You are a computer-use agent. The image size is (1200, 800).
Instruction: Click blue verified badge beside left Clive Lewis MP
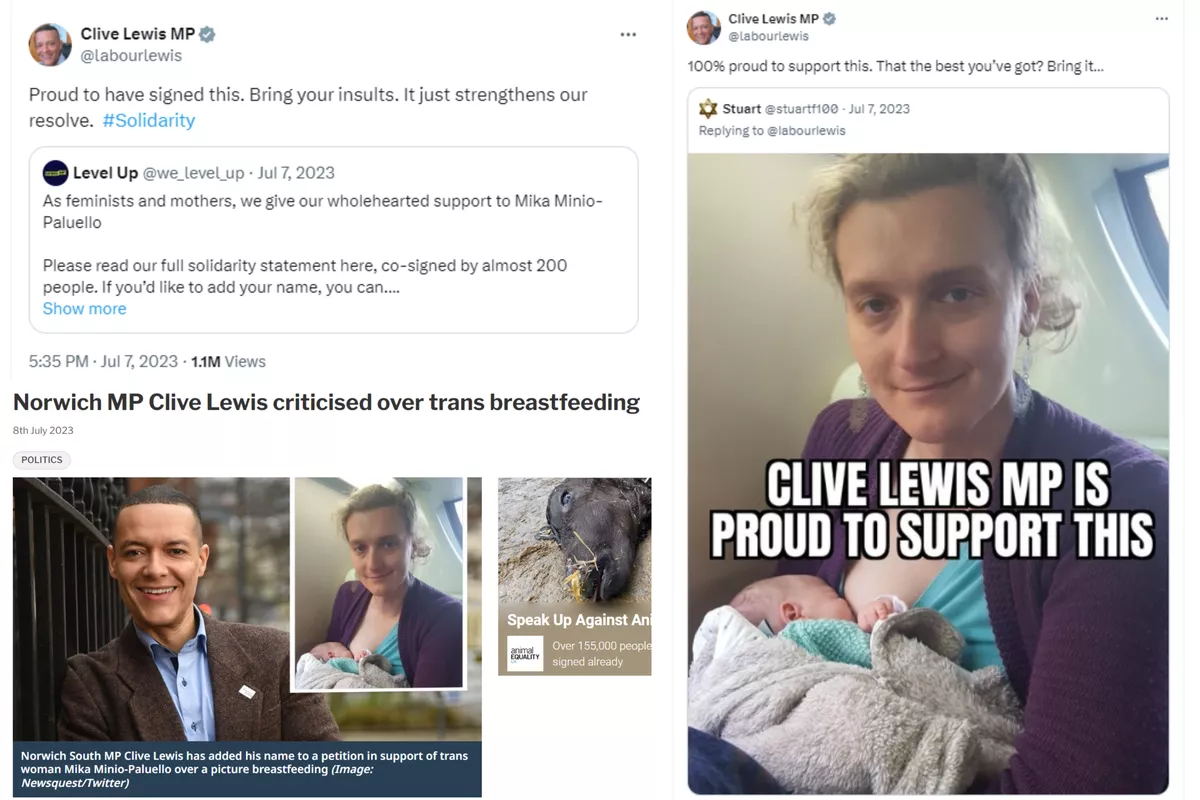coord(208,34)
